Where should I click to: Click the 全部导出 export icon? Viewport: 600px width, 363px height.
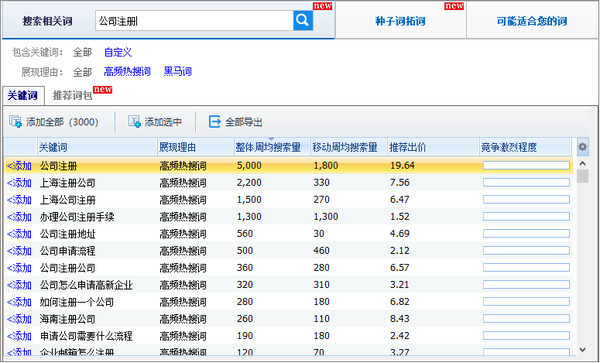pyautogui.click(x=215, y=122)
